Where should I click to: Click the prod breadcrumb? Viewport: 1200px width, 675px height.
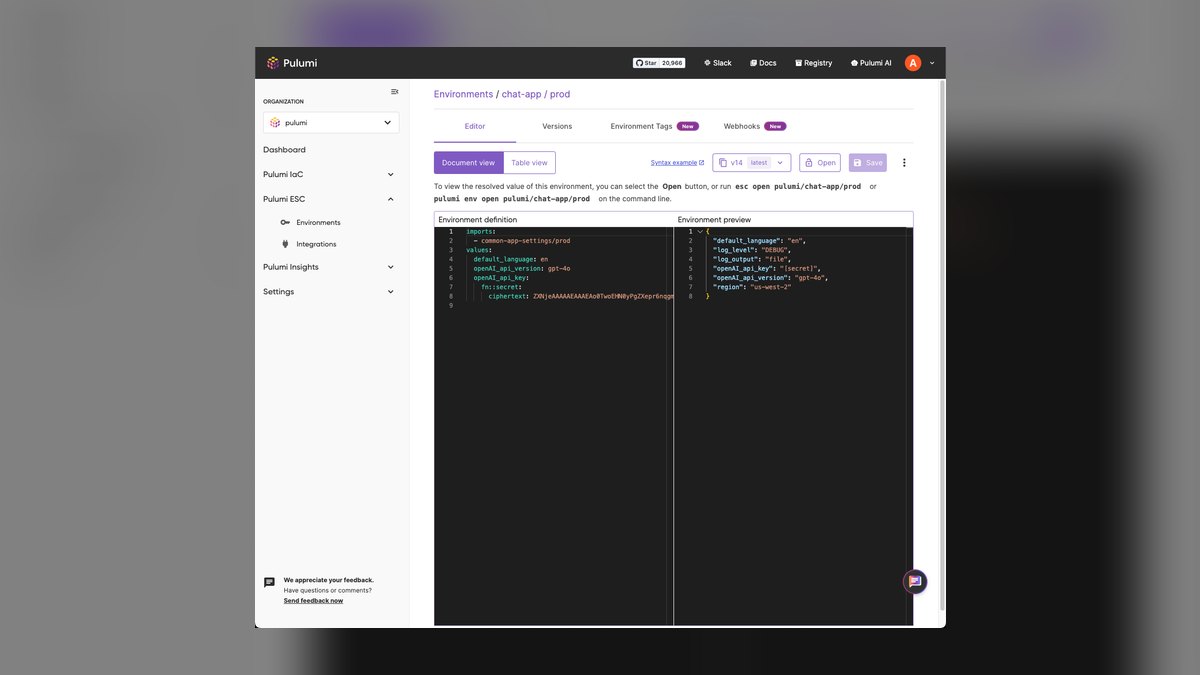point(560,94)
